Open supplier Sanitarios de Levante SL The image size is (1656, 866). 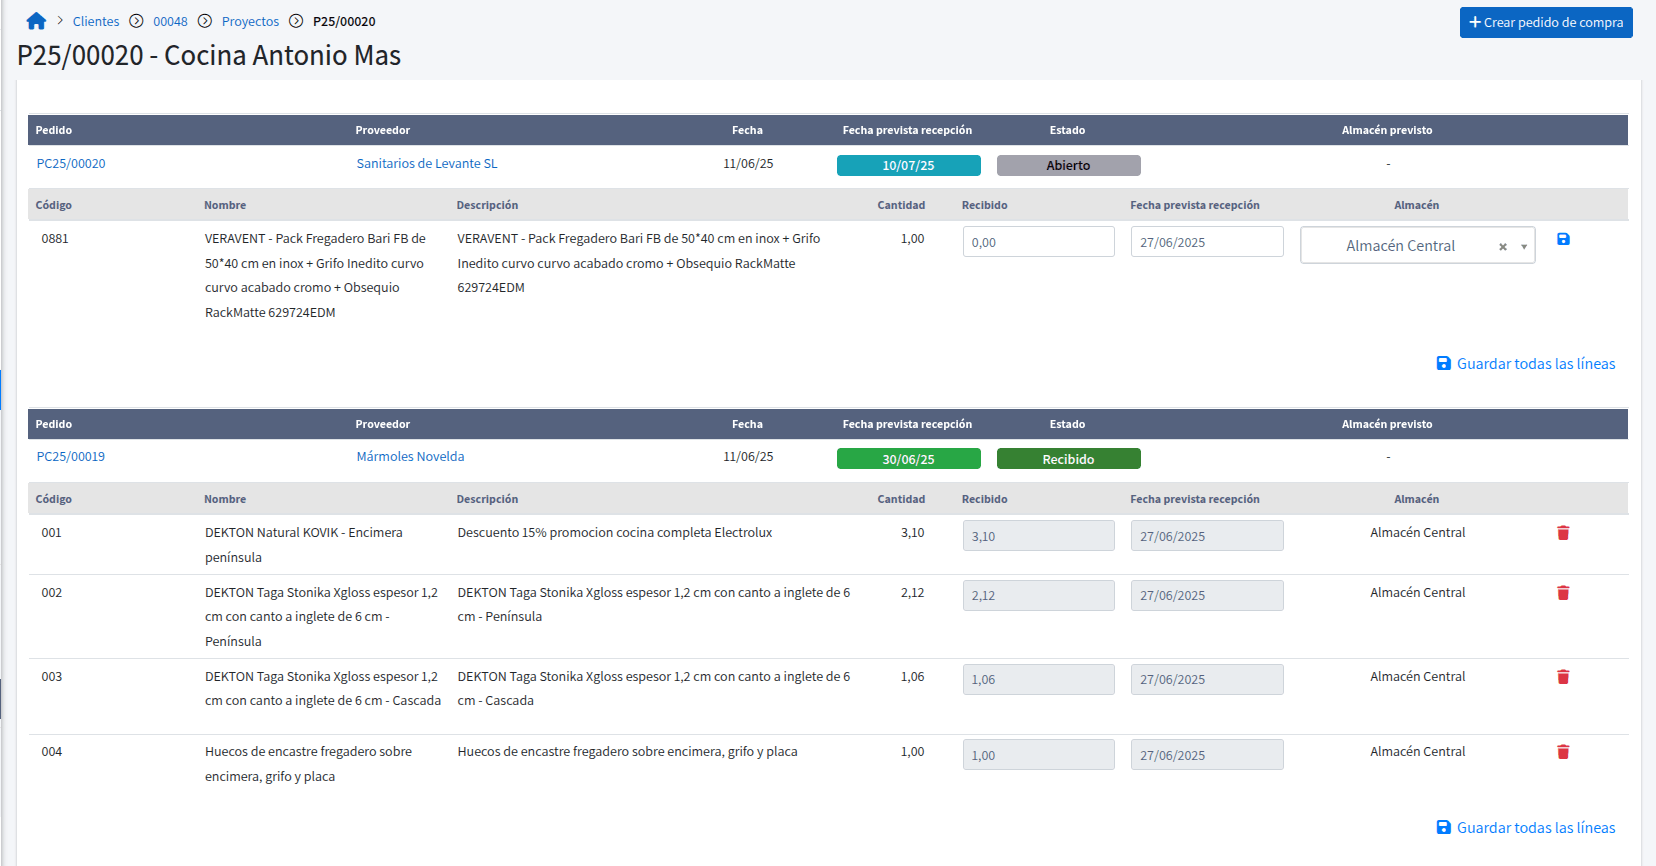[x=427, y=164]
